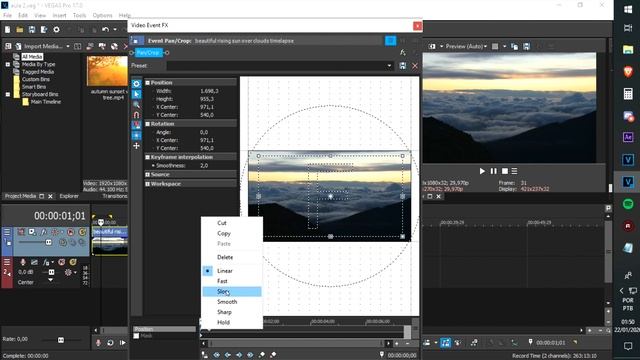Select the Show Properties tool in Pan/Crop sidebar
This screenshot has height=360, width=640.
(136, 84)
